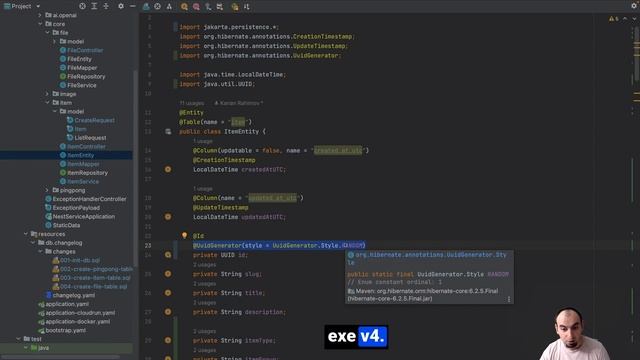This screenshot has height=360, width=640.
Task: Collapse the changes folder
Action: click(x=40, y=251)
